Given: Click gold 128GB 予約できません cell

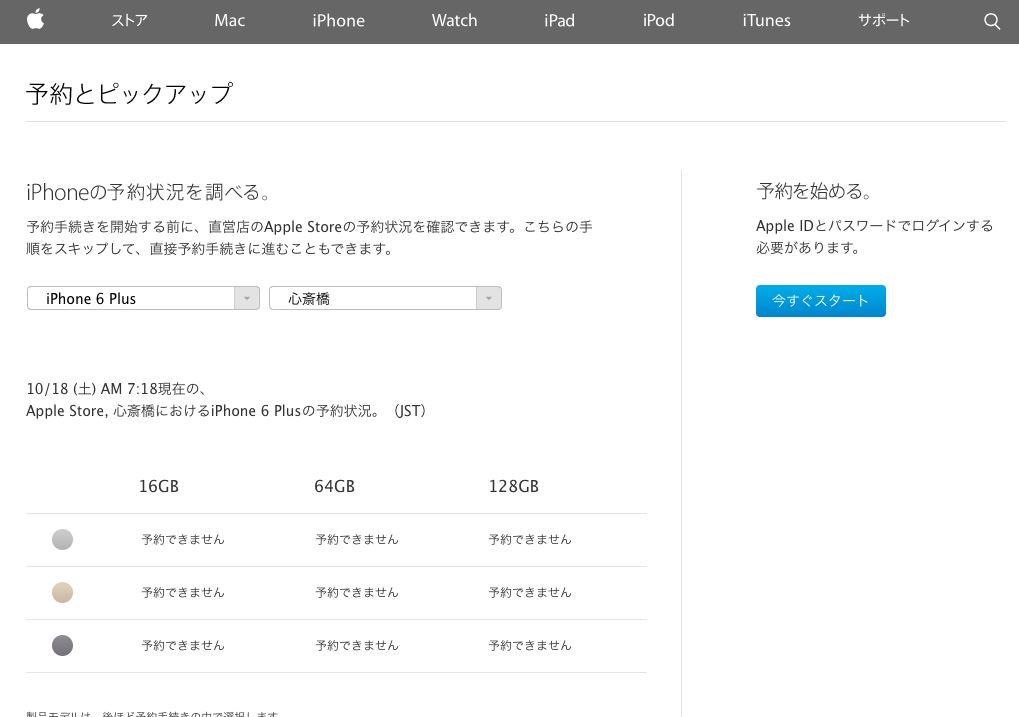Looking at the screenshot, I should click(x=530, y=592).
